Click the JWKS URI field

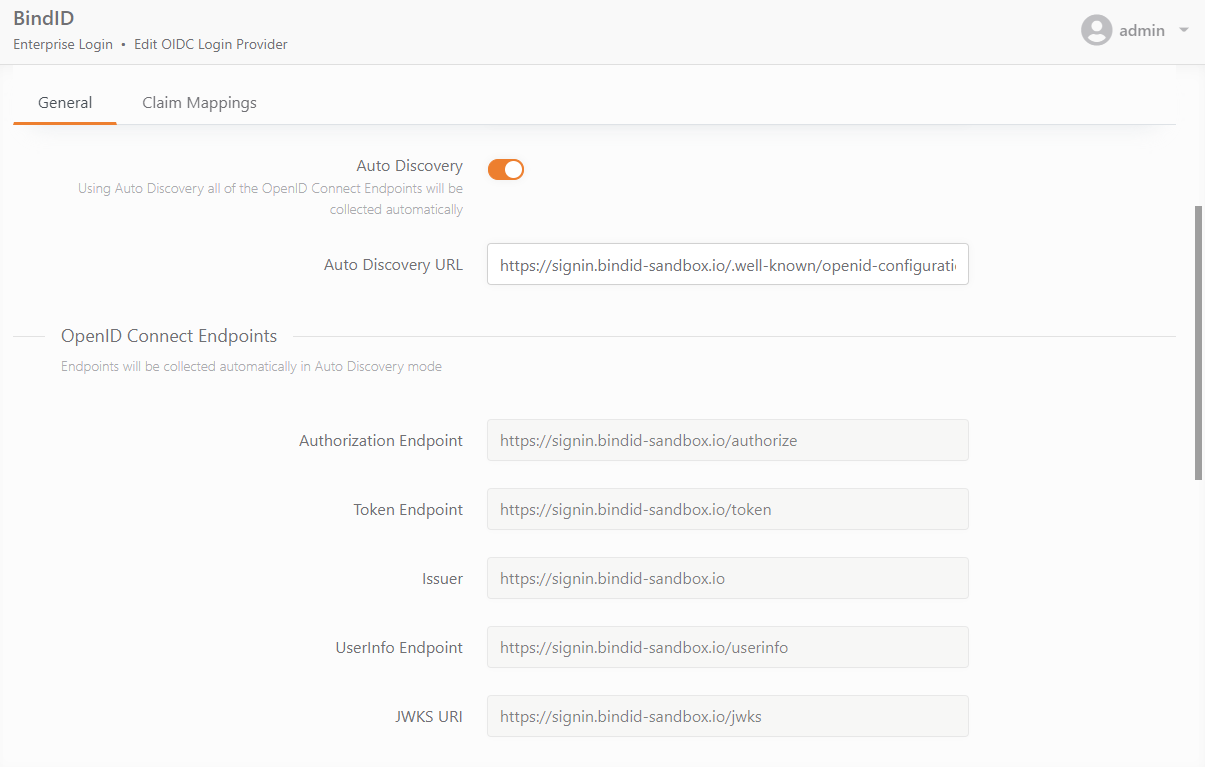point(728,716)
